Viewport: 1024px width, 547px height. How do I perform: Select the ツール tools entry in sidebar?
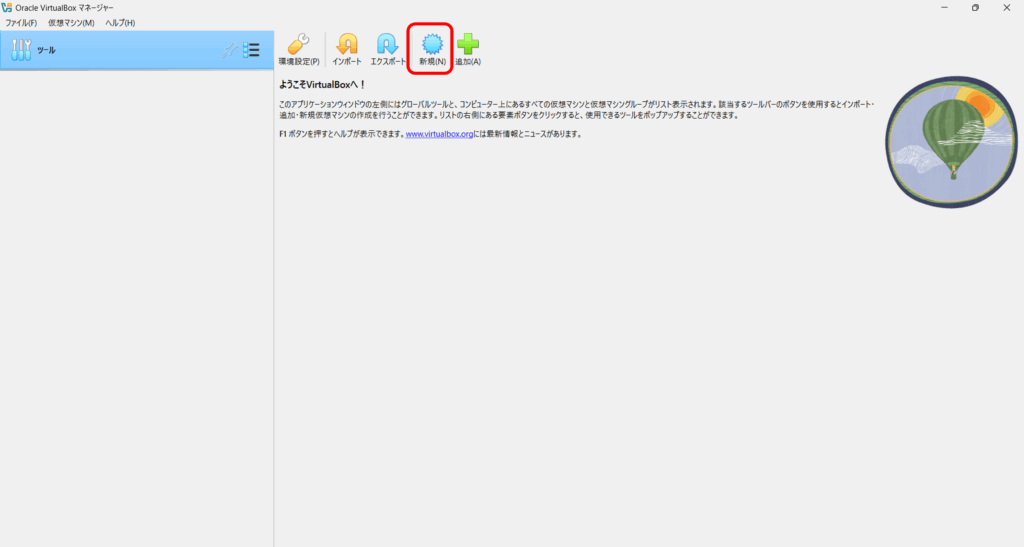click(136, 50)
